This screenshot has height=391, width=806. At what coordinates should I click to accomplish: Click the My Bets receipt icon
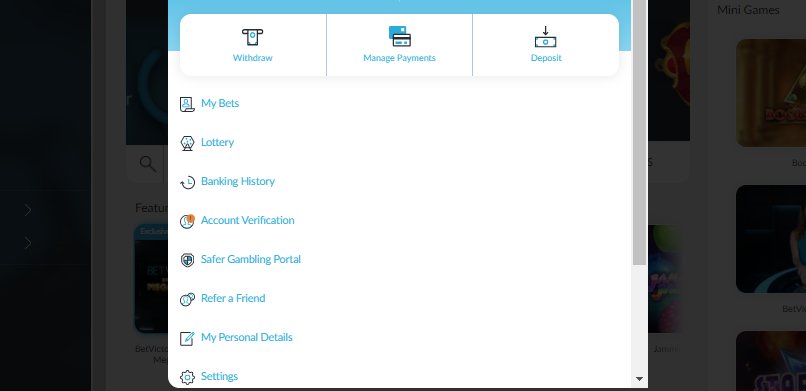[x=187, y=104]
